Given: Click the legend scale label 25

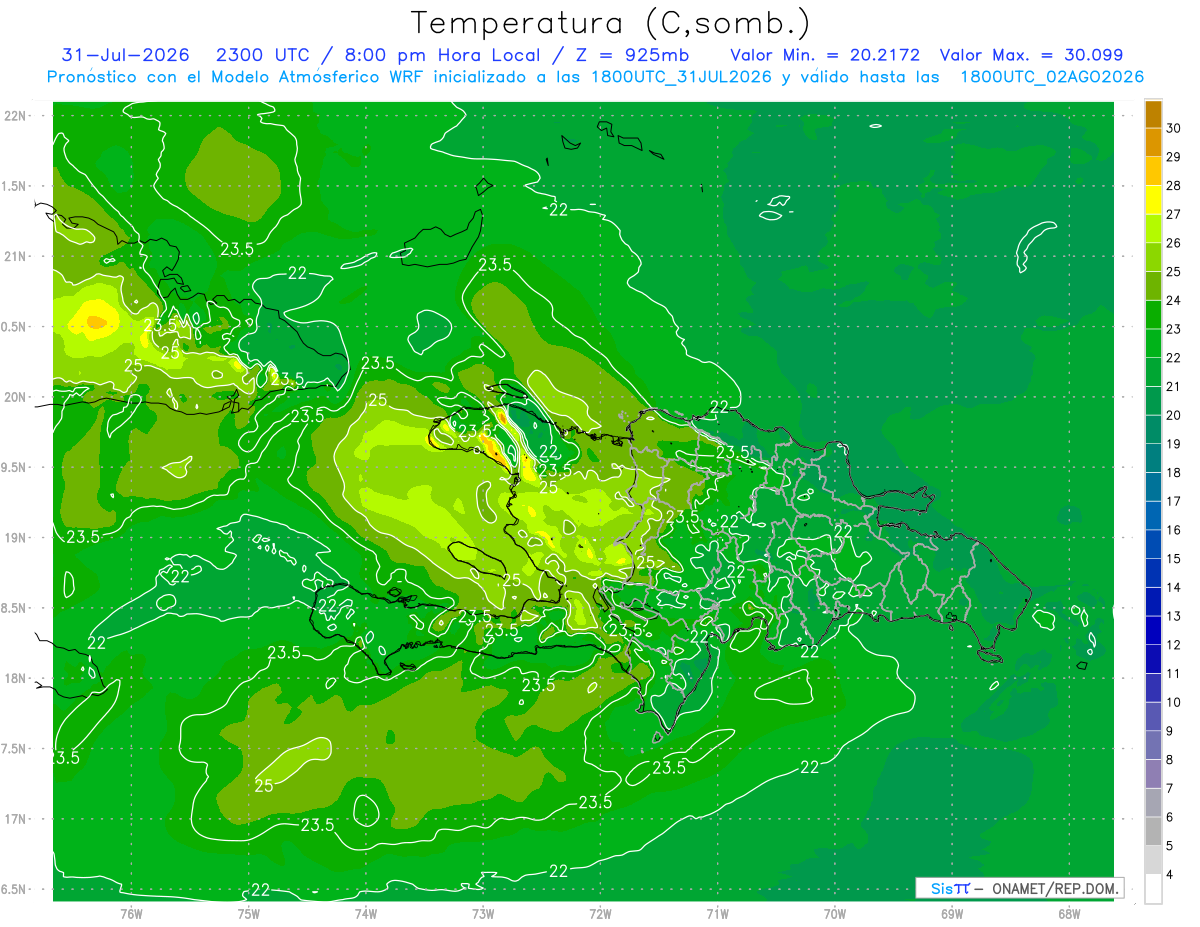Looking at the screenshot, I should [x=1174, y=272].
